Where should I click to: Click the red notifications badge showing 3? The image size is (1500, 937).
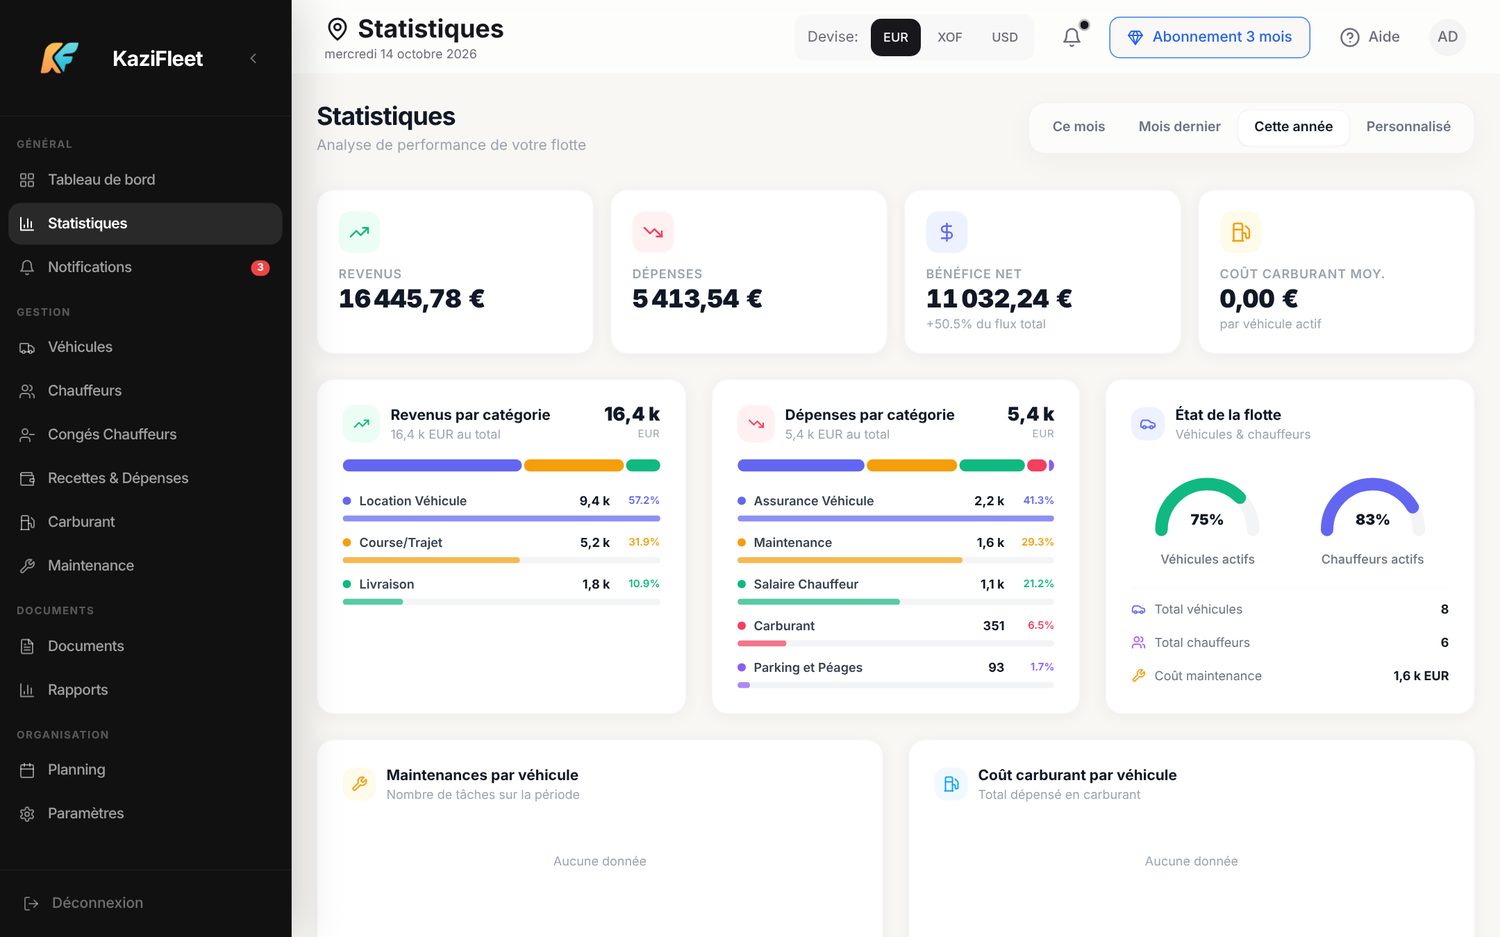pos(260,267)
